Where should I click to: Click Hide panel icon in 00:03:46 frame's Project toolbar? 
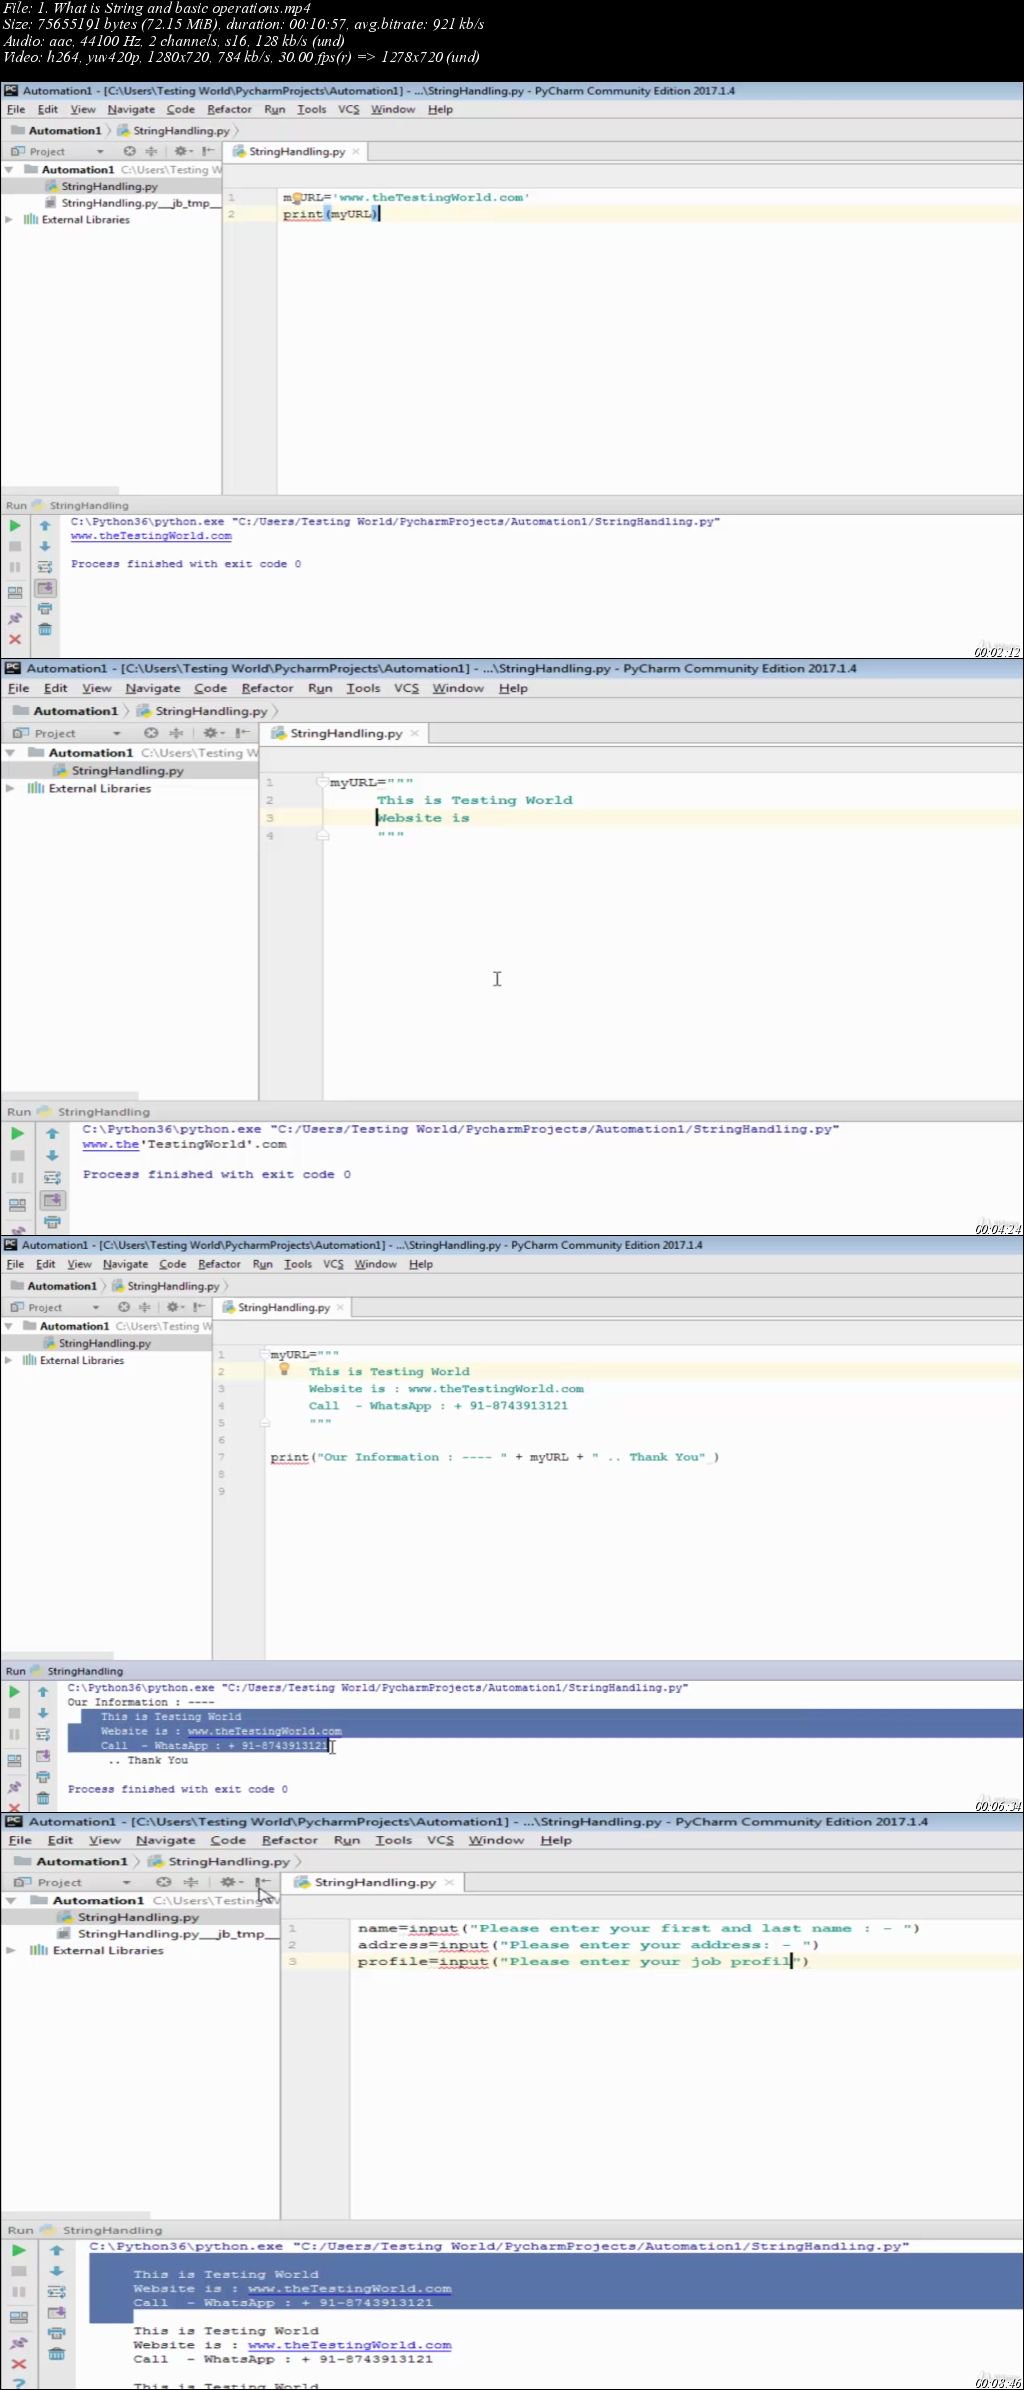[264, 1882]
